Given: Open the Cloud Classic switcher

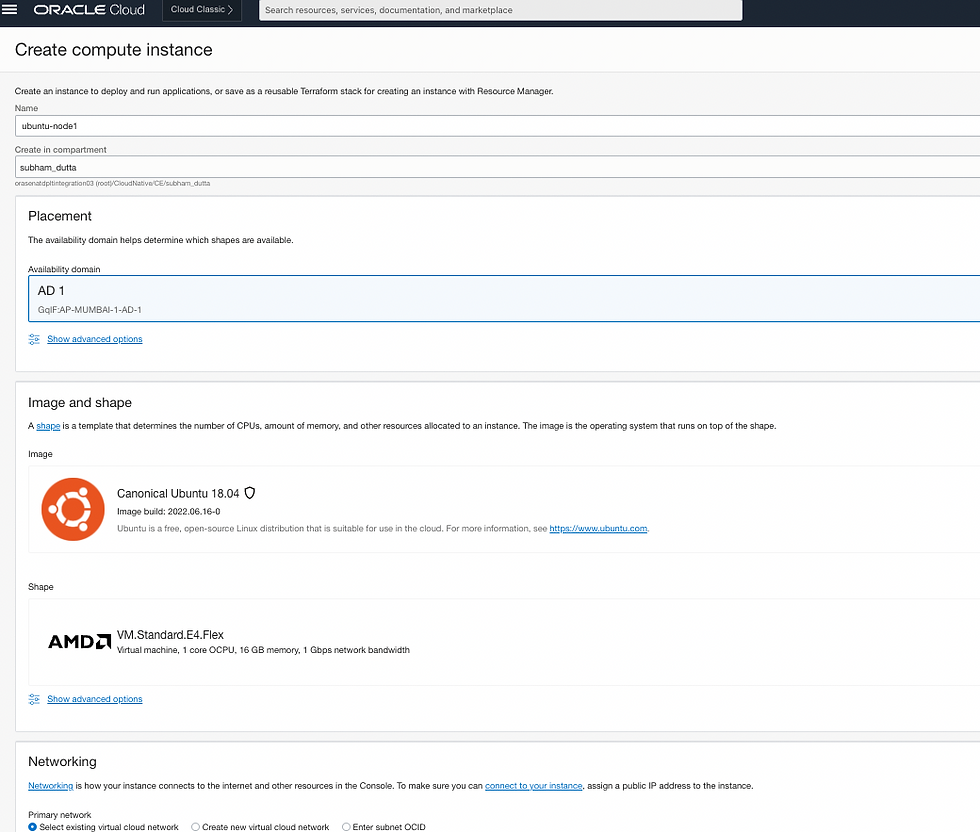Looking at the screenshot, I should click(201, 10).
